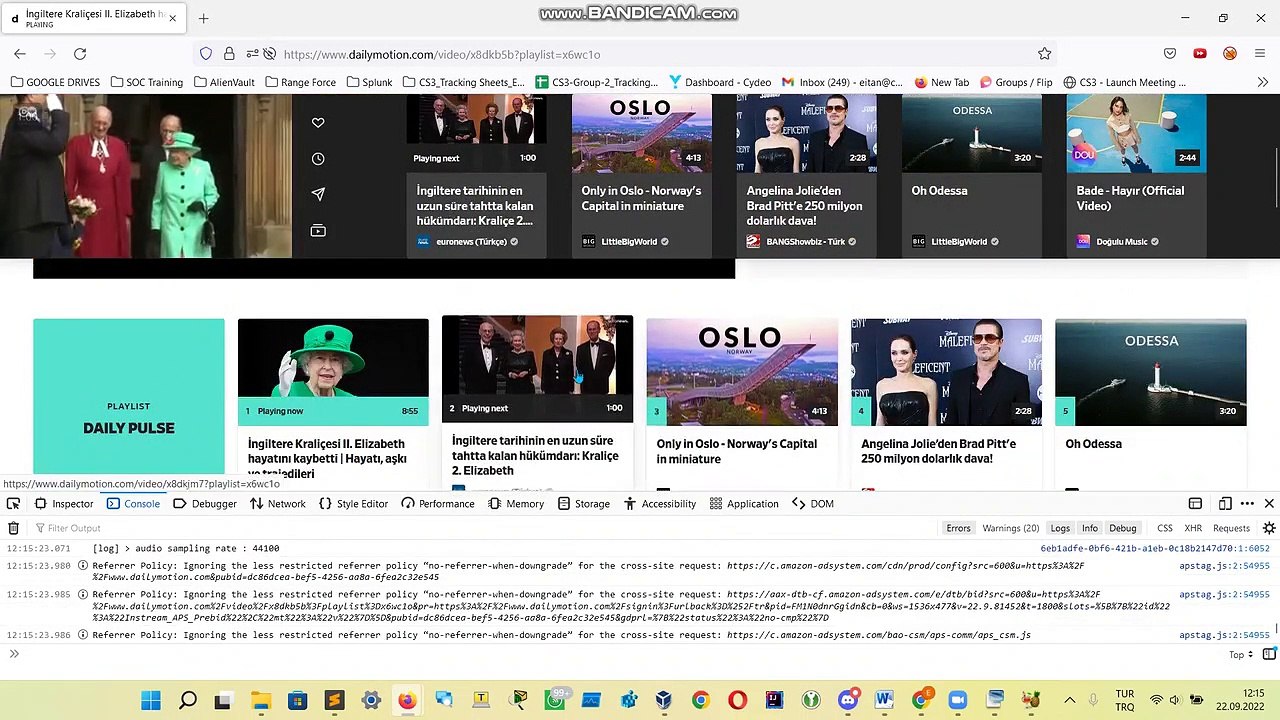Viewport: 1280px width, 720px height.
Task: Toggle responsive design mode icon
Action: click(1225, 504)
